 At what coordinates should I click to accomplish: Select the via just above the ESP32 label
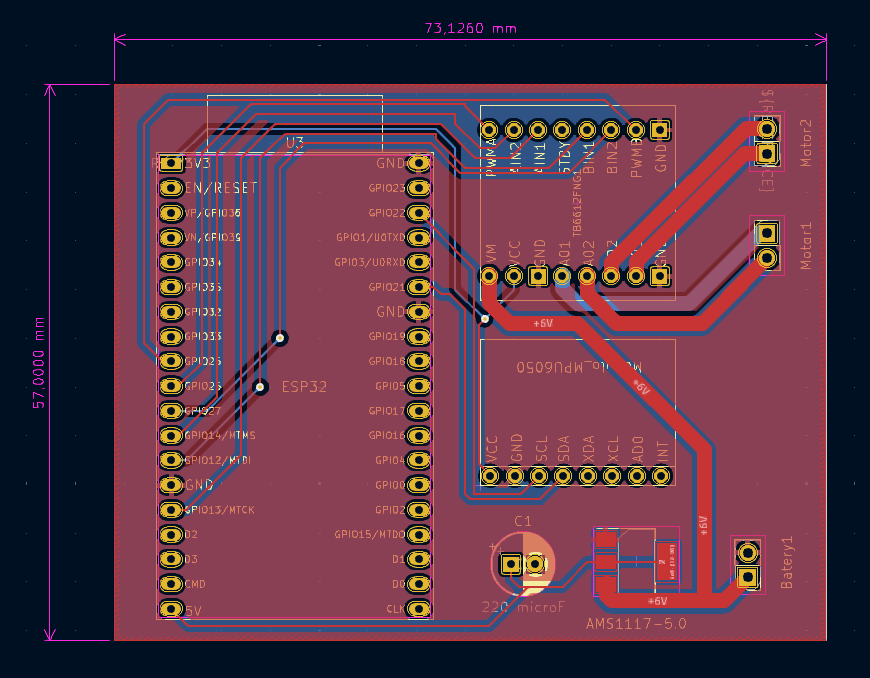(280, 337)
